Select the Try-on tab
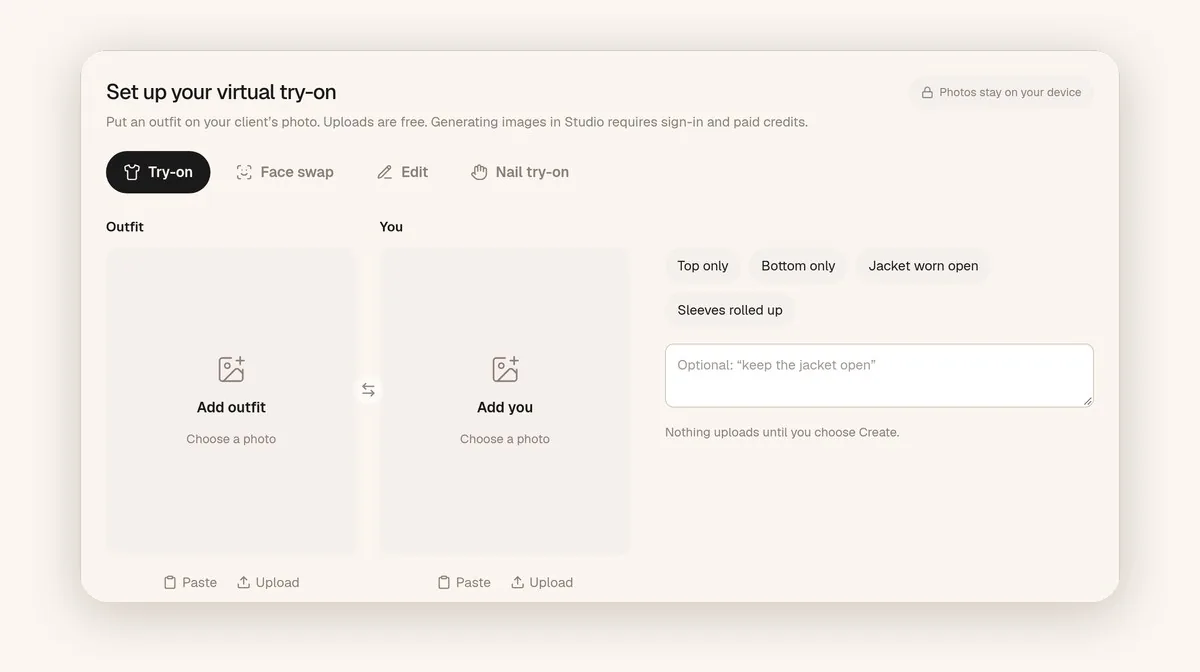This screenshot has width=1200, height=672. pos(158,172)
